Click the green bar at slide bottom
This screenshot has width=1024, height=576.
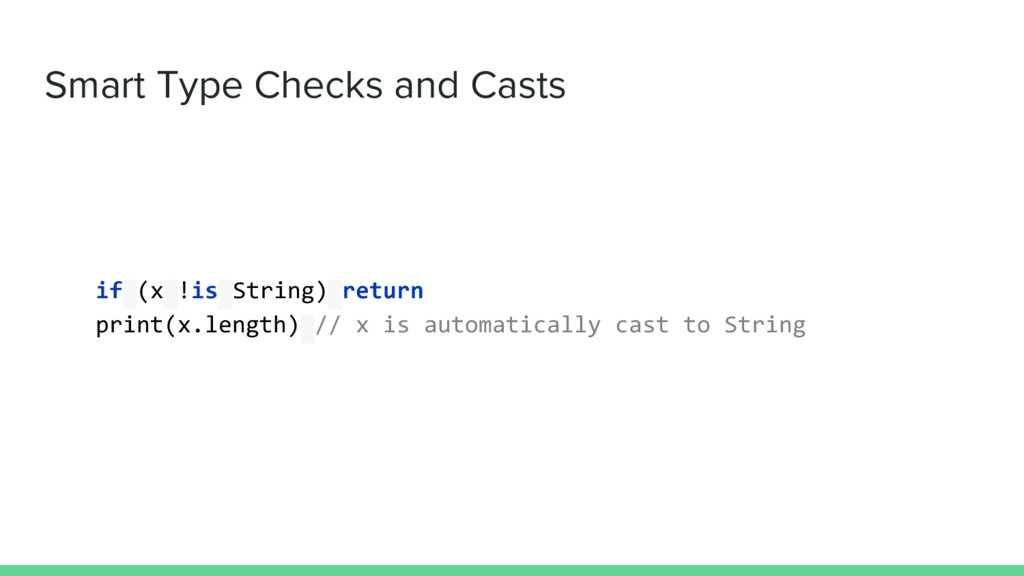[512, 570]
